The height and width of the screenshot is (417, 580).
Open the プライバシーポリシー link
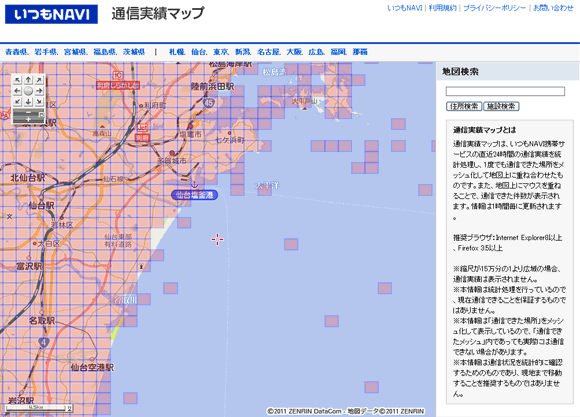pos(494,8)
